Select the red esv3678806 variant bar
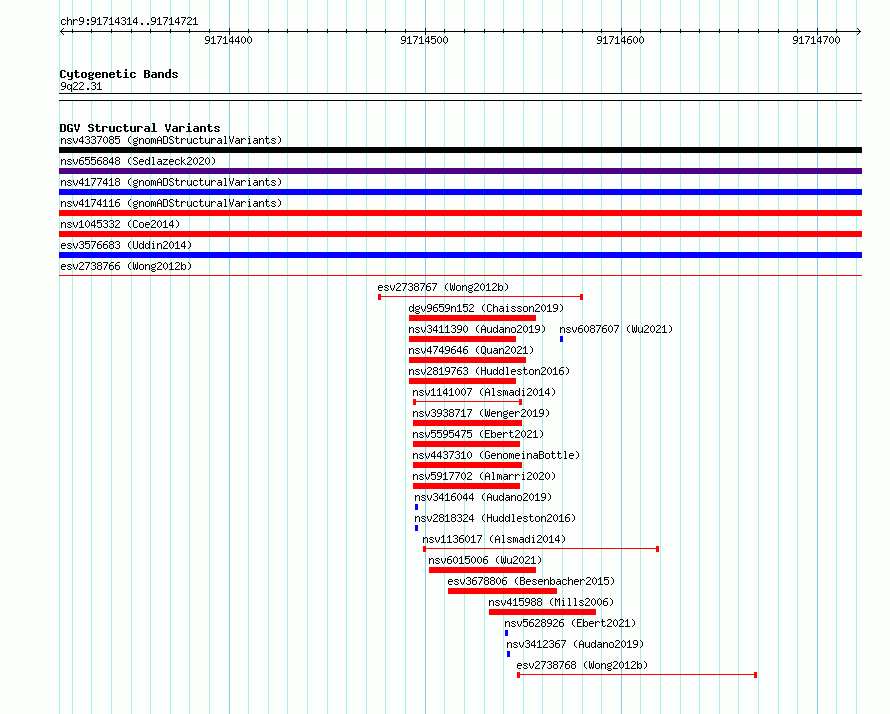890x714 pixels. click(x=502, y=591)
